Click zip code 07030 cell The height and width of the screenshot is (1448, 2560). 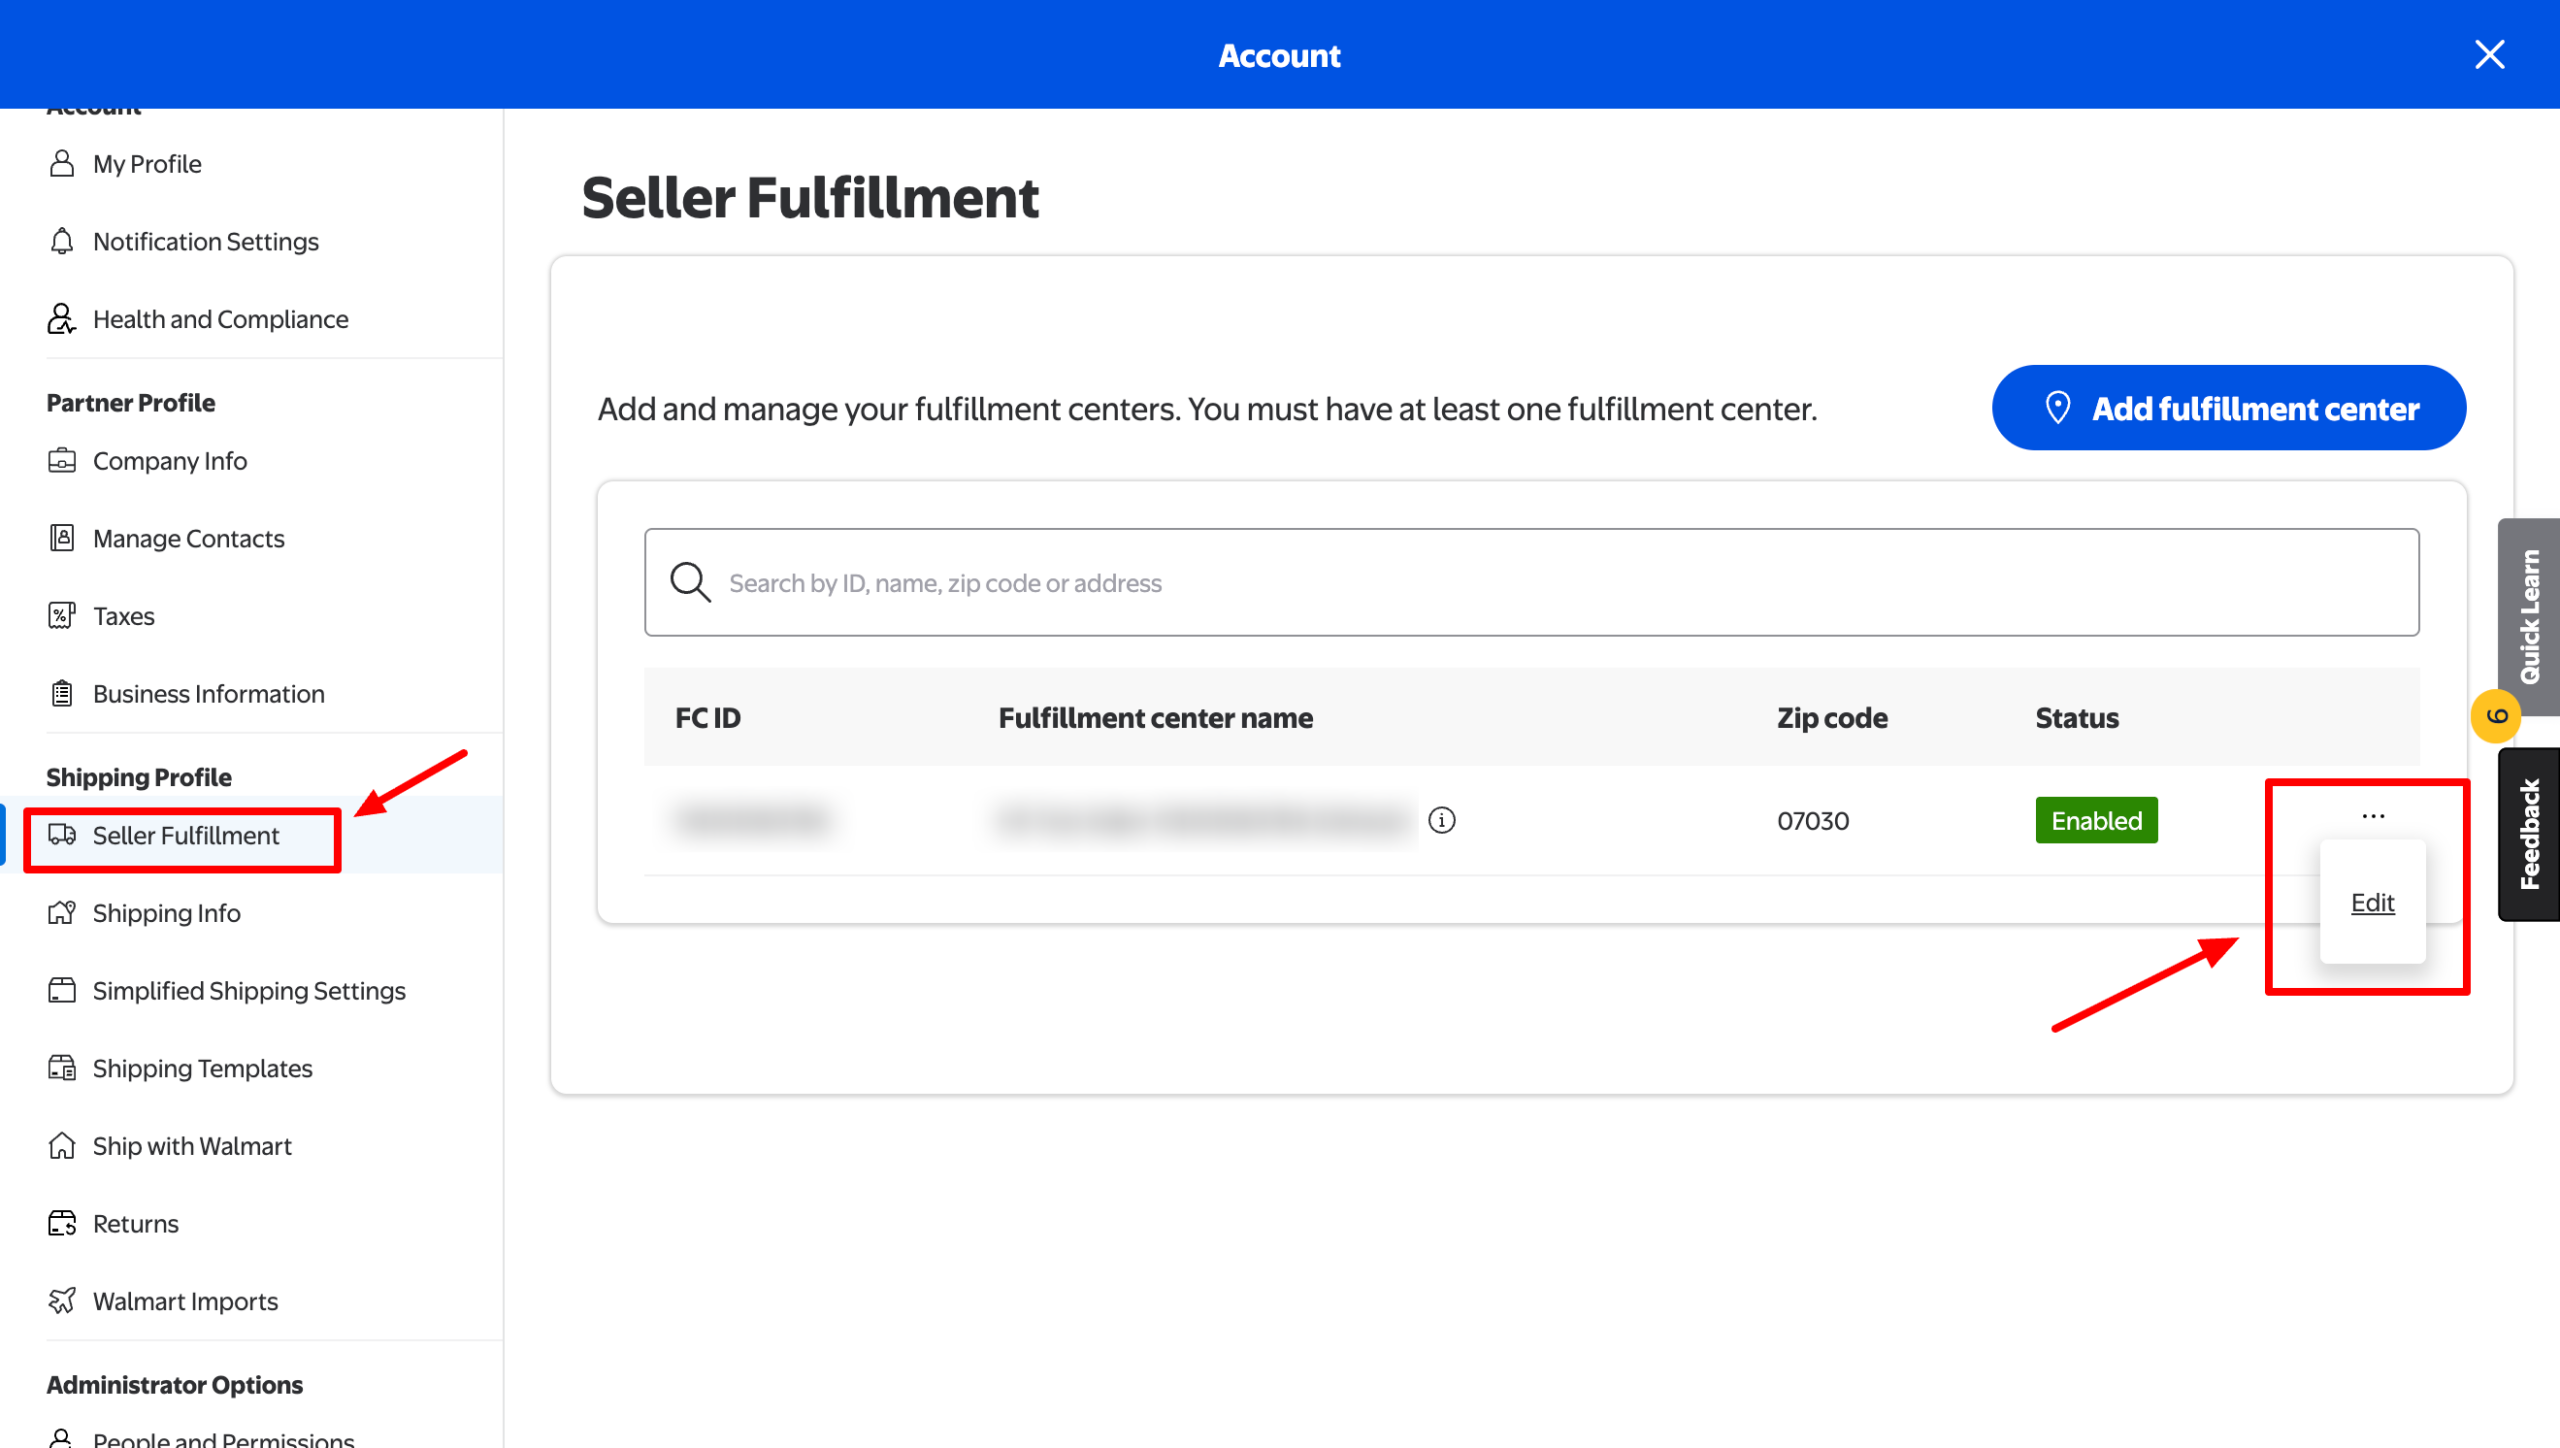1813,821
